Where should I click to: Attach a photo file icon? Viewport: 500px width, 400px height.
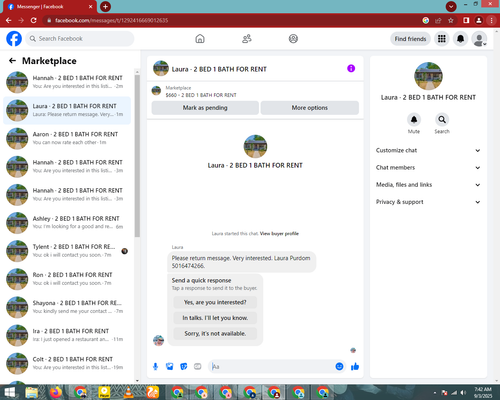170,367
